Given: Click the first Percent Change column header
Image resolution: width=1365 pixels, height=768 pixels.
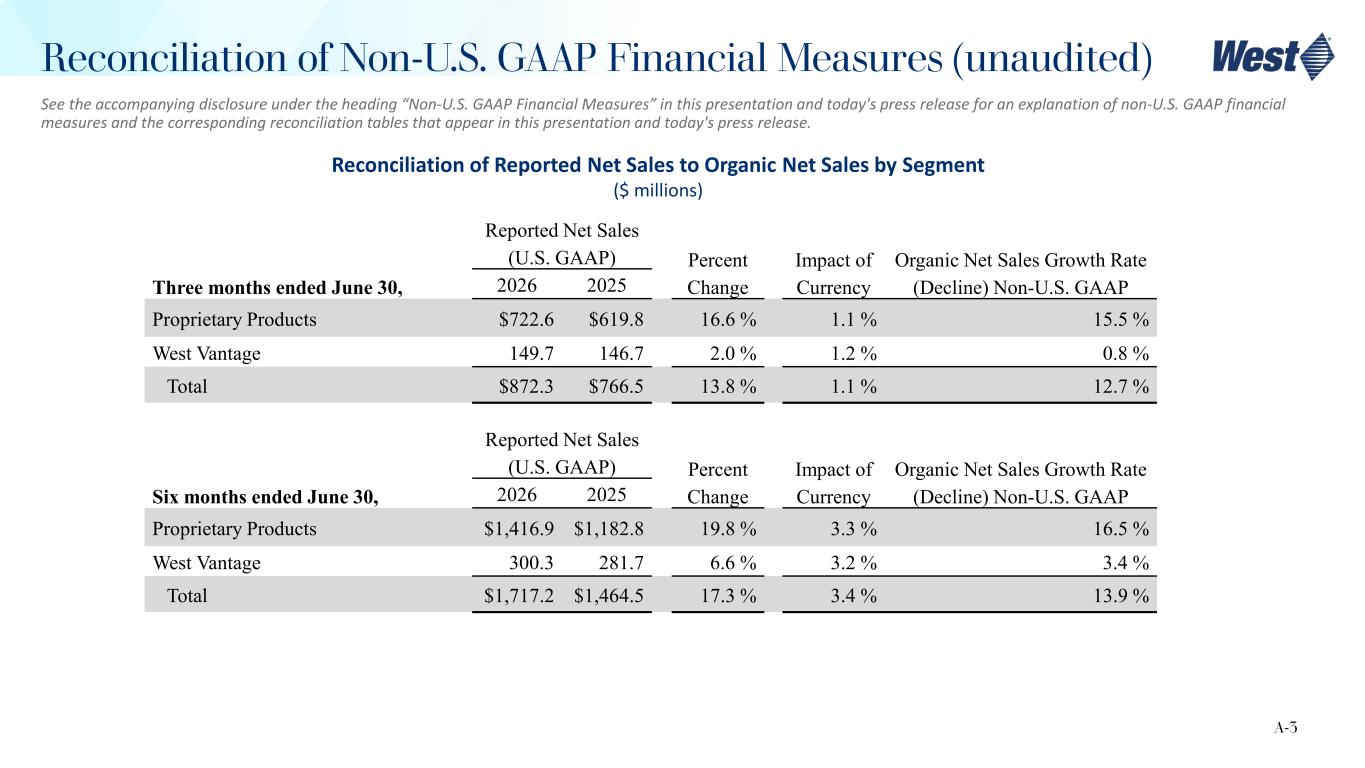Looking at the screenshot, I should point(718,275).
